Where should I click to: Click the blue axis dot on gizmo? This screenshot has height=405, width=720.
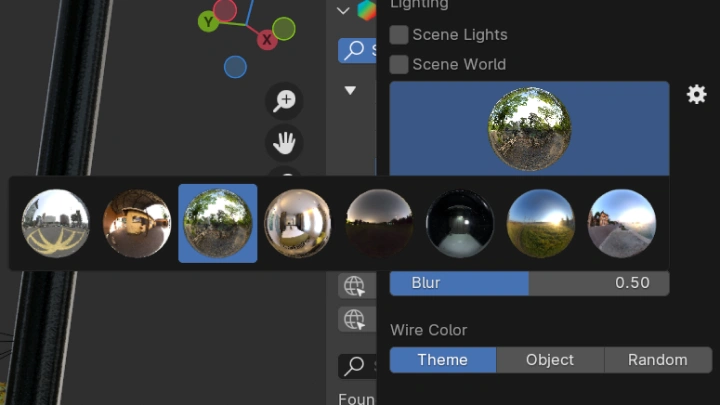click(x=235, y=67)
